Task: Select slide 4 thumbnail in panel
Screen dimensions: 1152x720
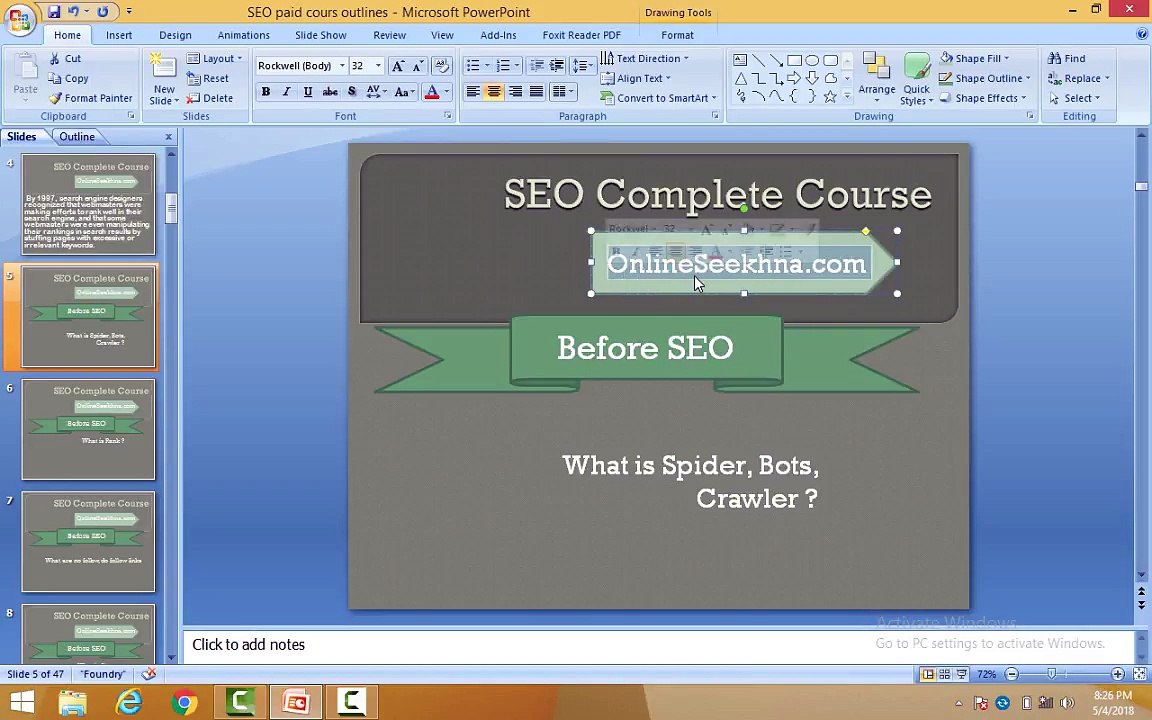Action: (x=88, y=204)
